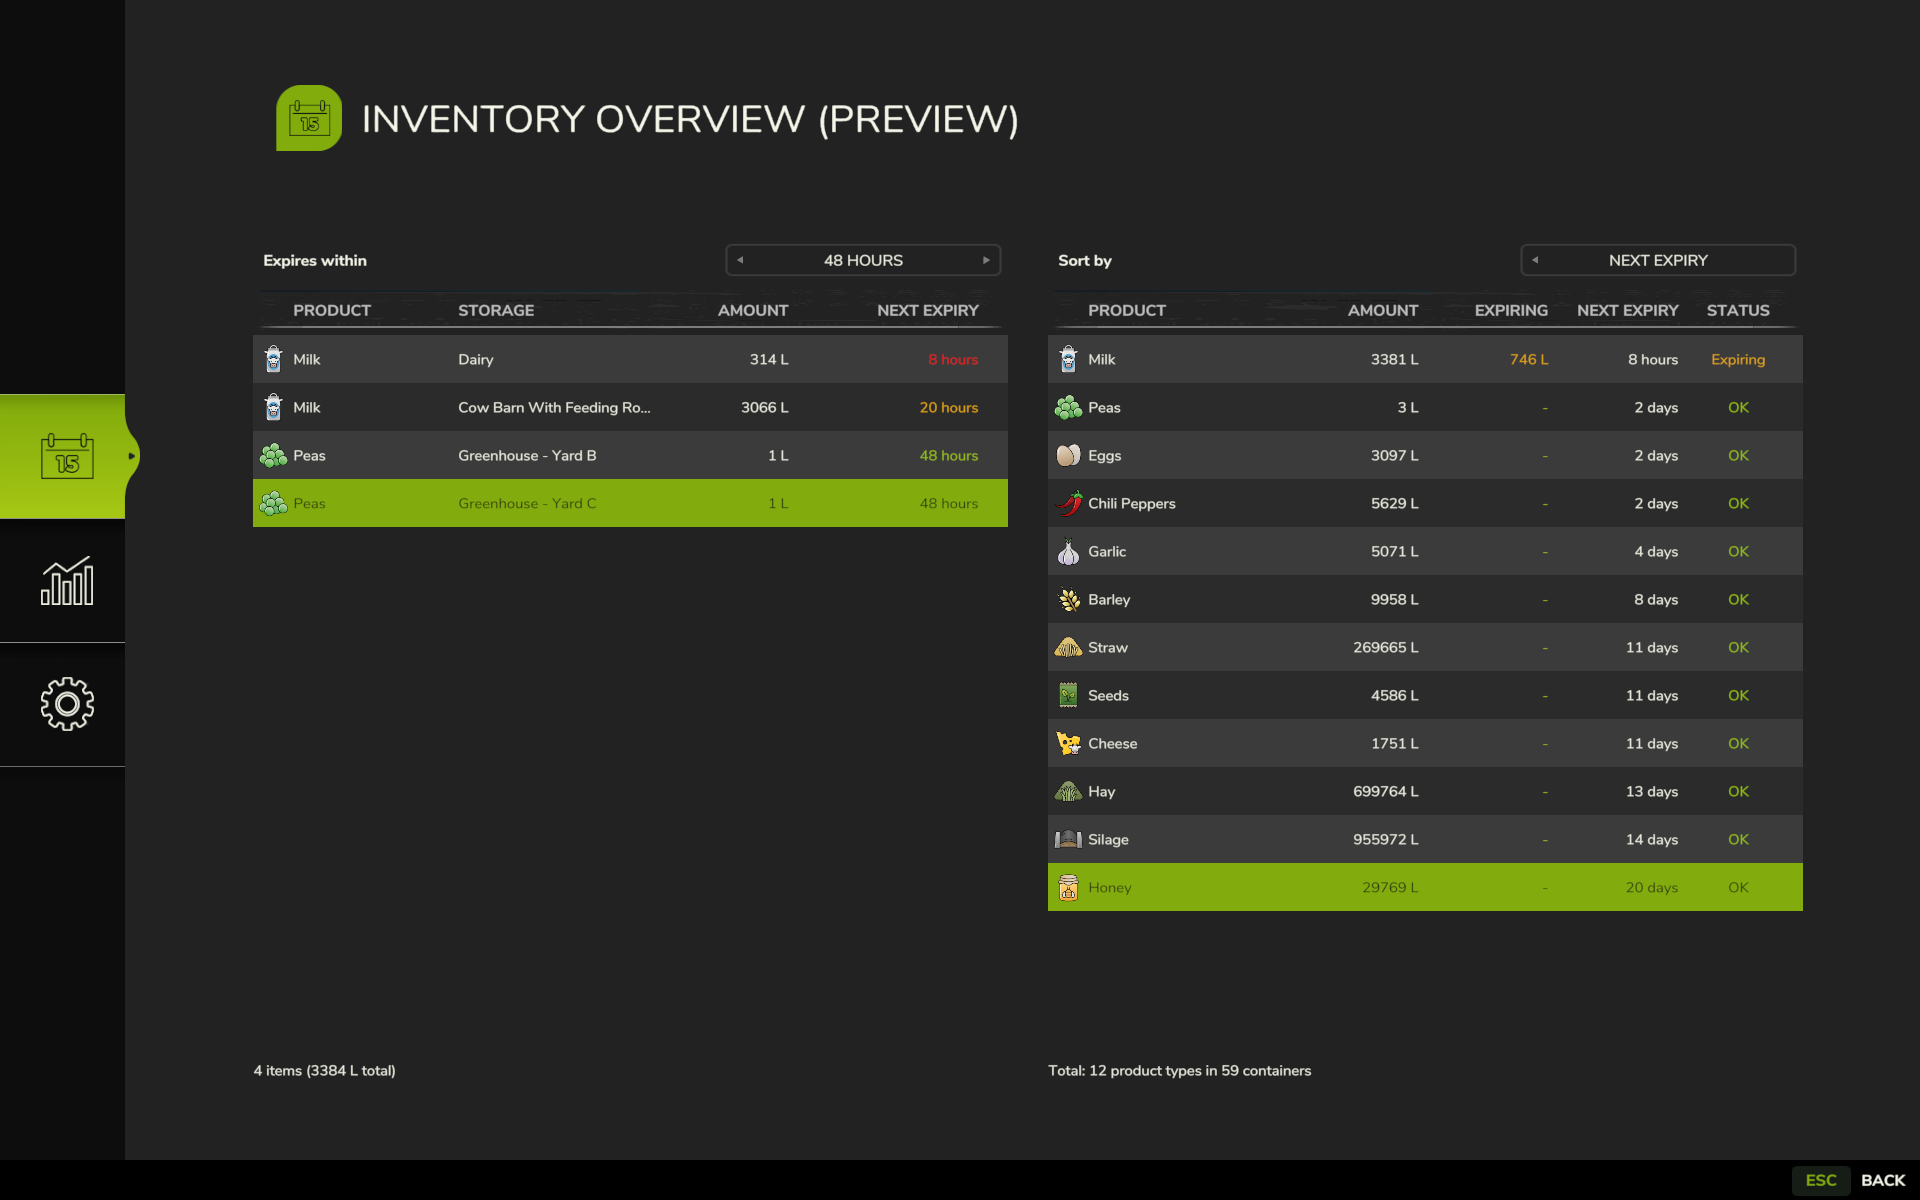Decrease the Expires within period with left arrow
The width and height of the screenshot is (1920, 1200).
point(740,260)
